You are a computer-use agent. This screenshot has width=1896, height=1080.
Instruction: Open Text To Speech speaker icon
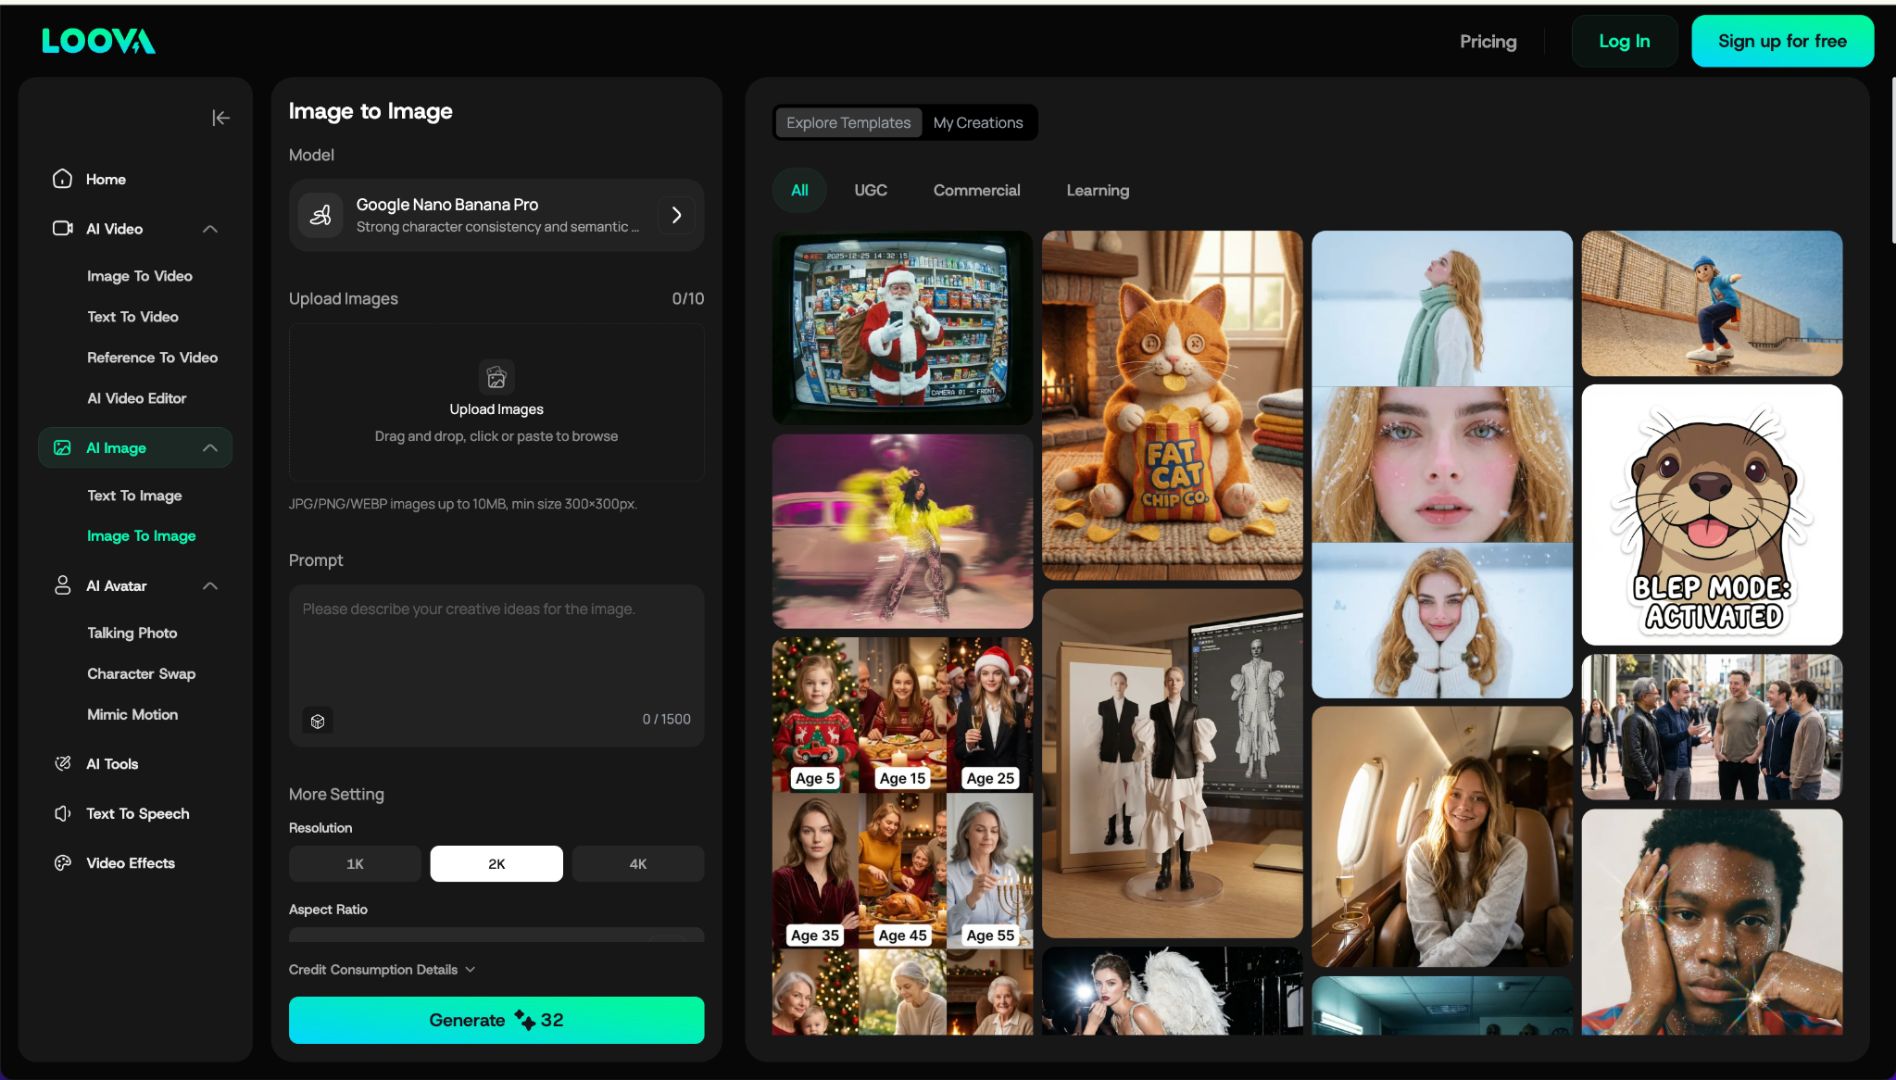tap(62, 814)
